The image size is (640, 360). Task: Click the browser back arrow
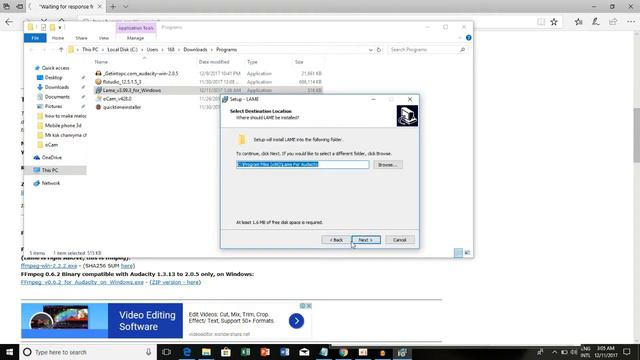coord(9,22)
